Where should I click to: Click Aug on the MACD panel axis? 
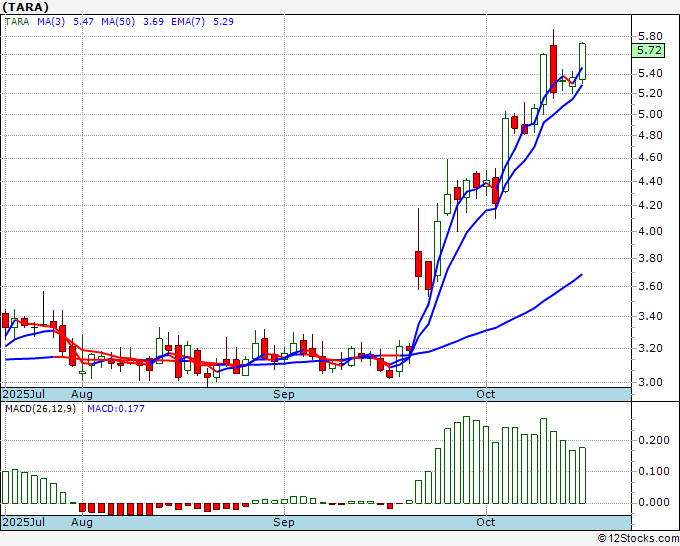tap(82, 522)
